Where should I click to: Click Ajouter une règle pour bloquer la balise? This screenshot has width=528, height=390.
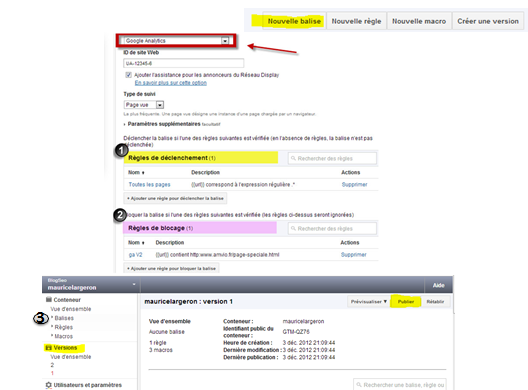(171, 268)
